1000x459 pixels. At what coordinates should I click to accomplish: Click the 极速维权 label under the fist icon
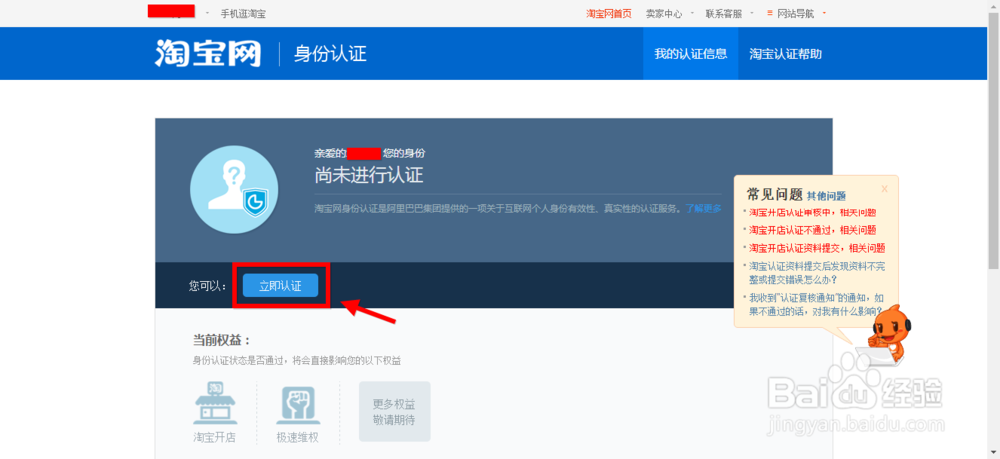point(298,438)
